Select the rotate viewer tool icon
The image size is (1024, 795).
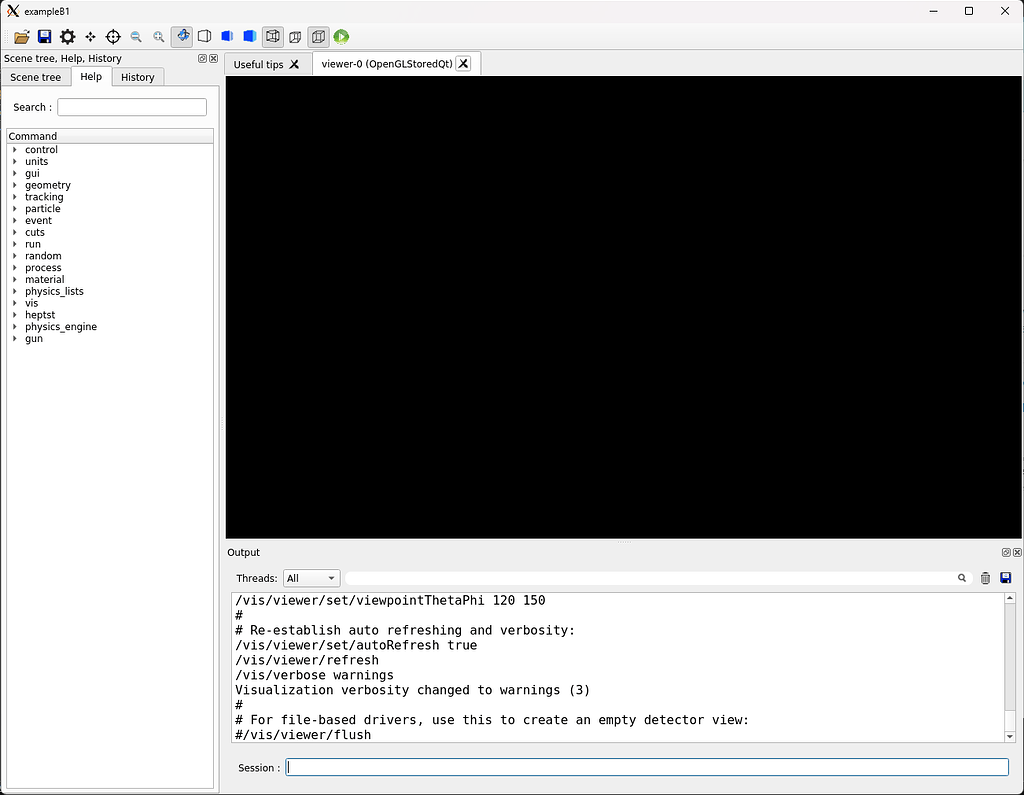pyautogui.click(x=181, y=36)
